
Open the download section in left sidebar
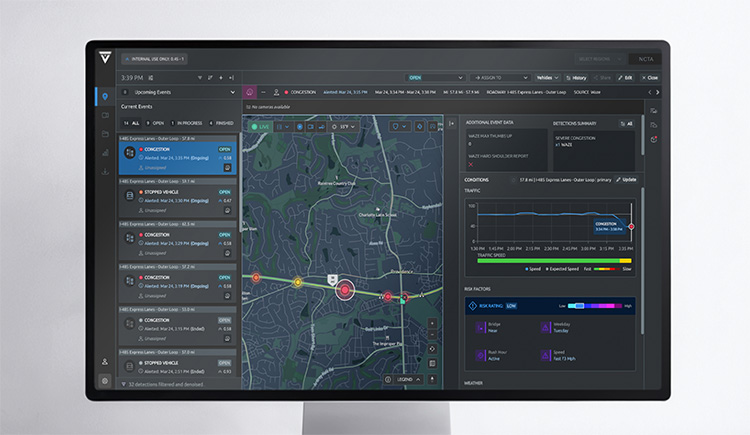pos(105,171)
